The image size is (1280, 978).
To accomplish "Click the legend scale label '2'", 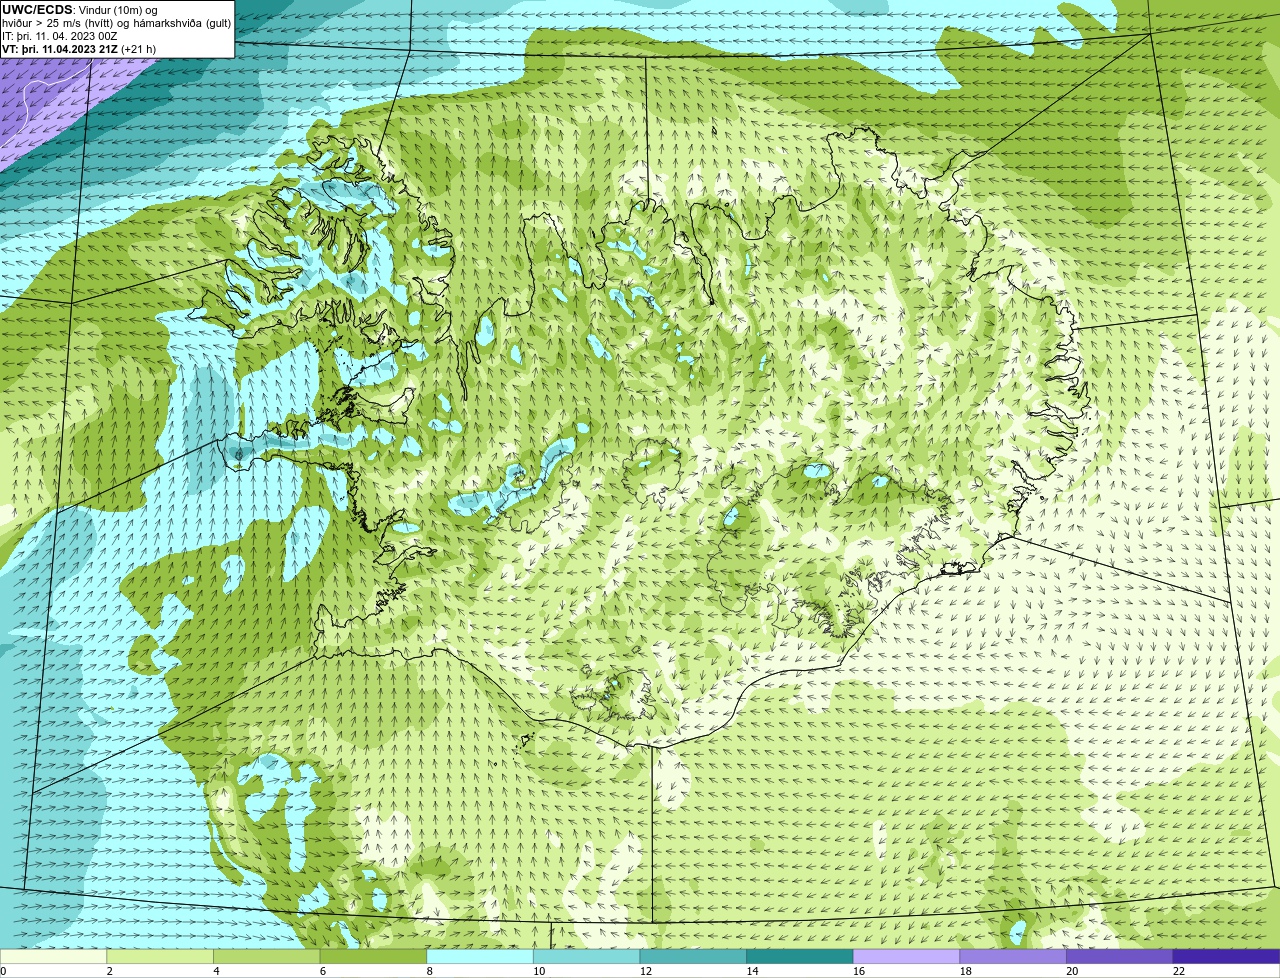I will (109, 971).
